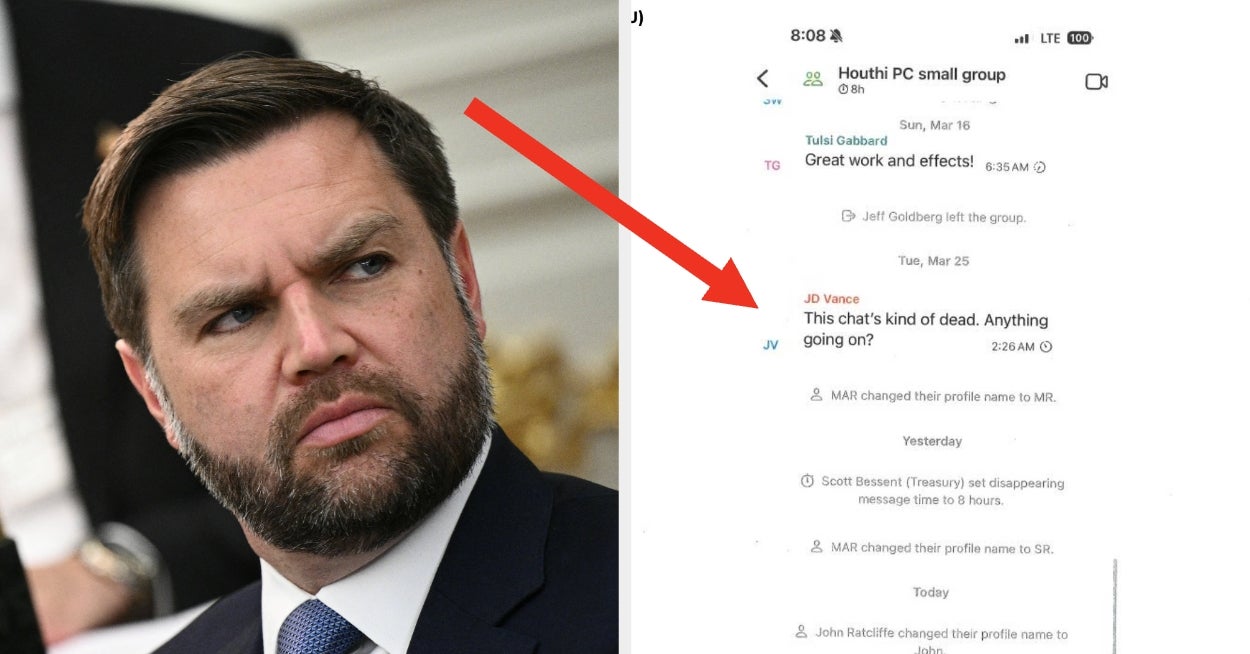Open the green group members icon

[x=813, y=79]
